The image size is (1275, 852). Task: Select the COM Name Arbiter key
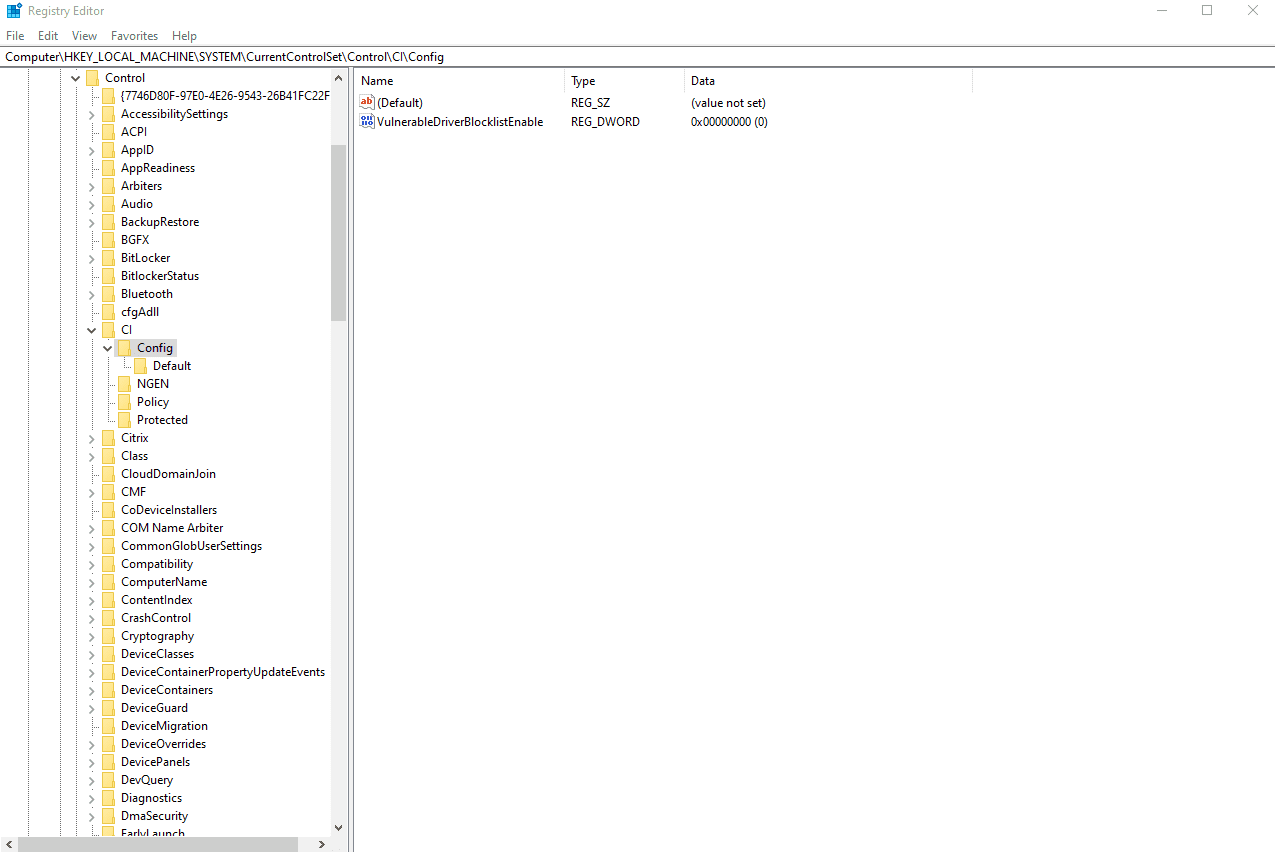pyautogui.click(x=172, y=527)
